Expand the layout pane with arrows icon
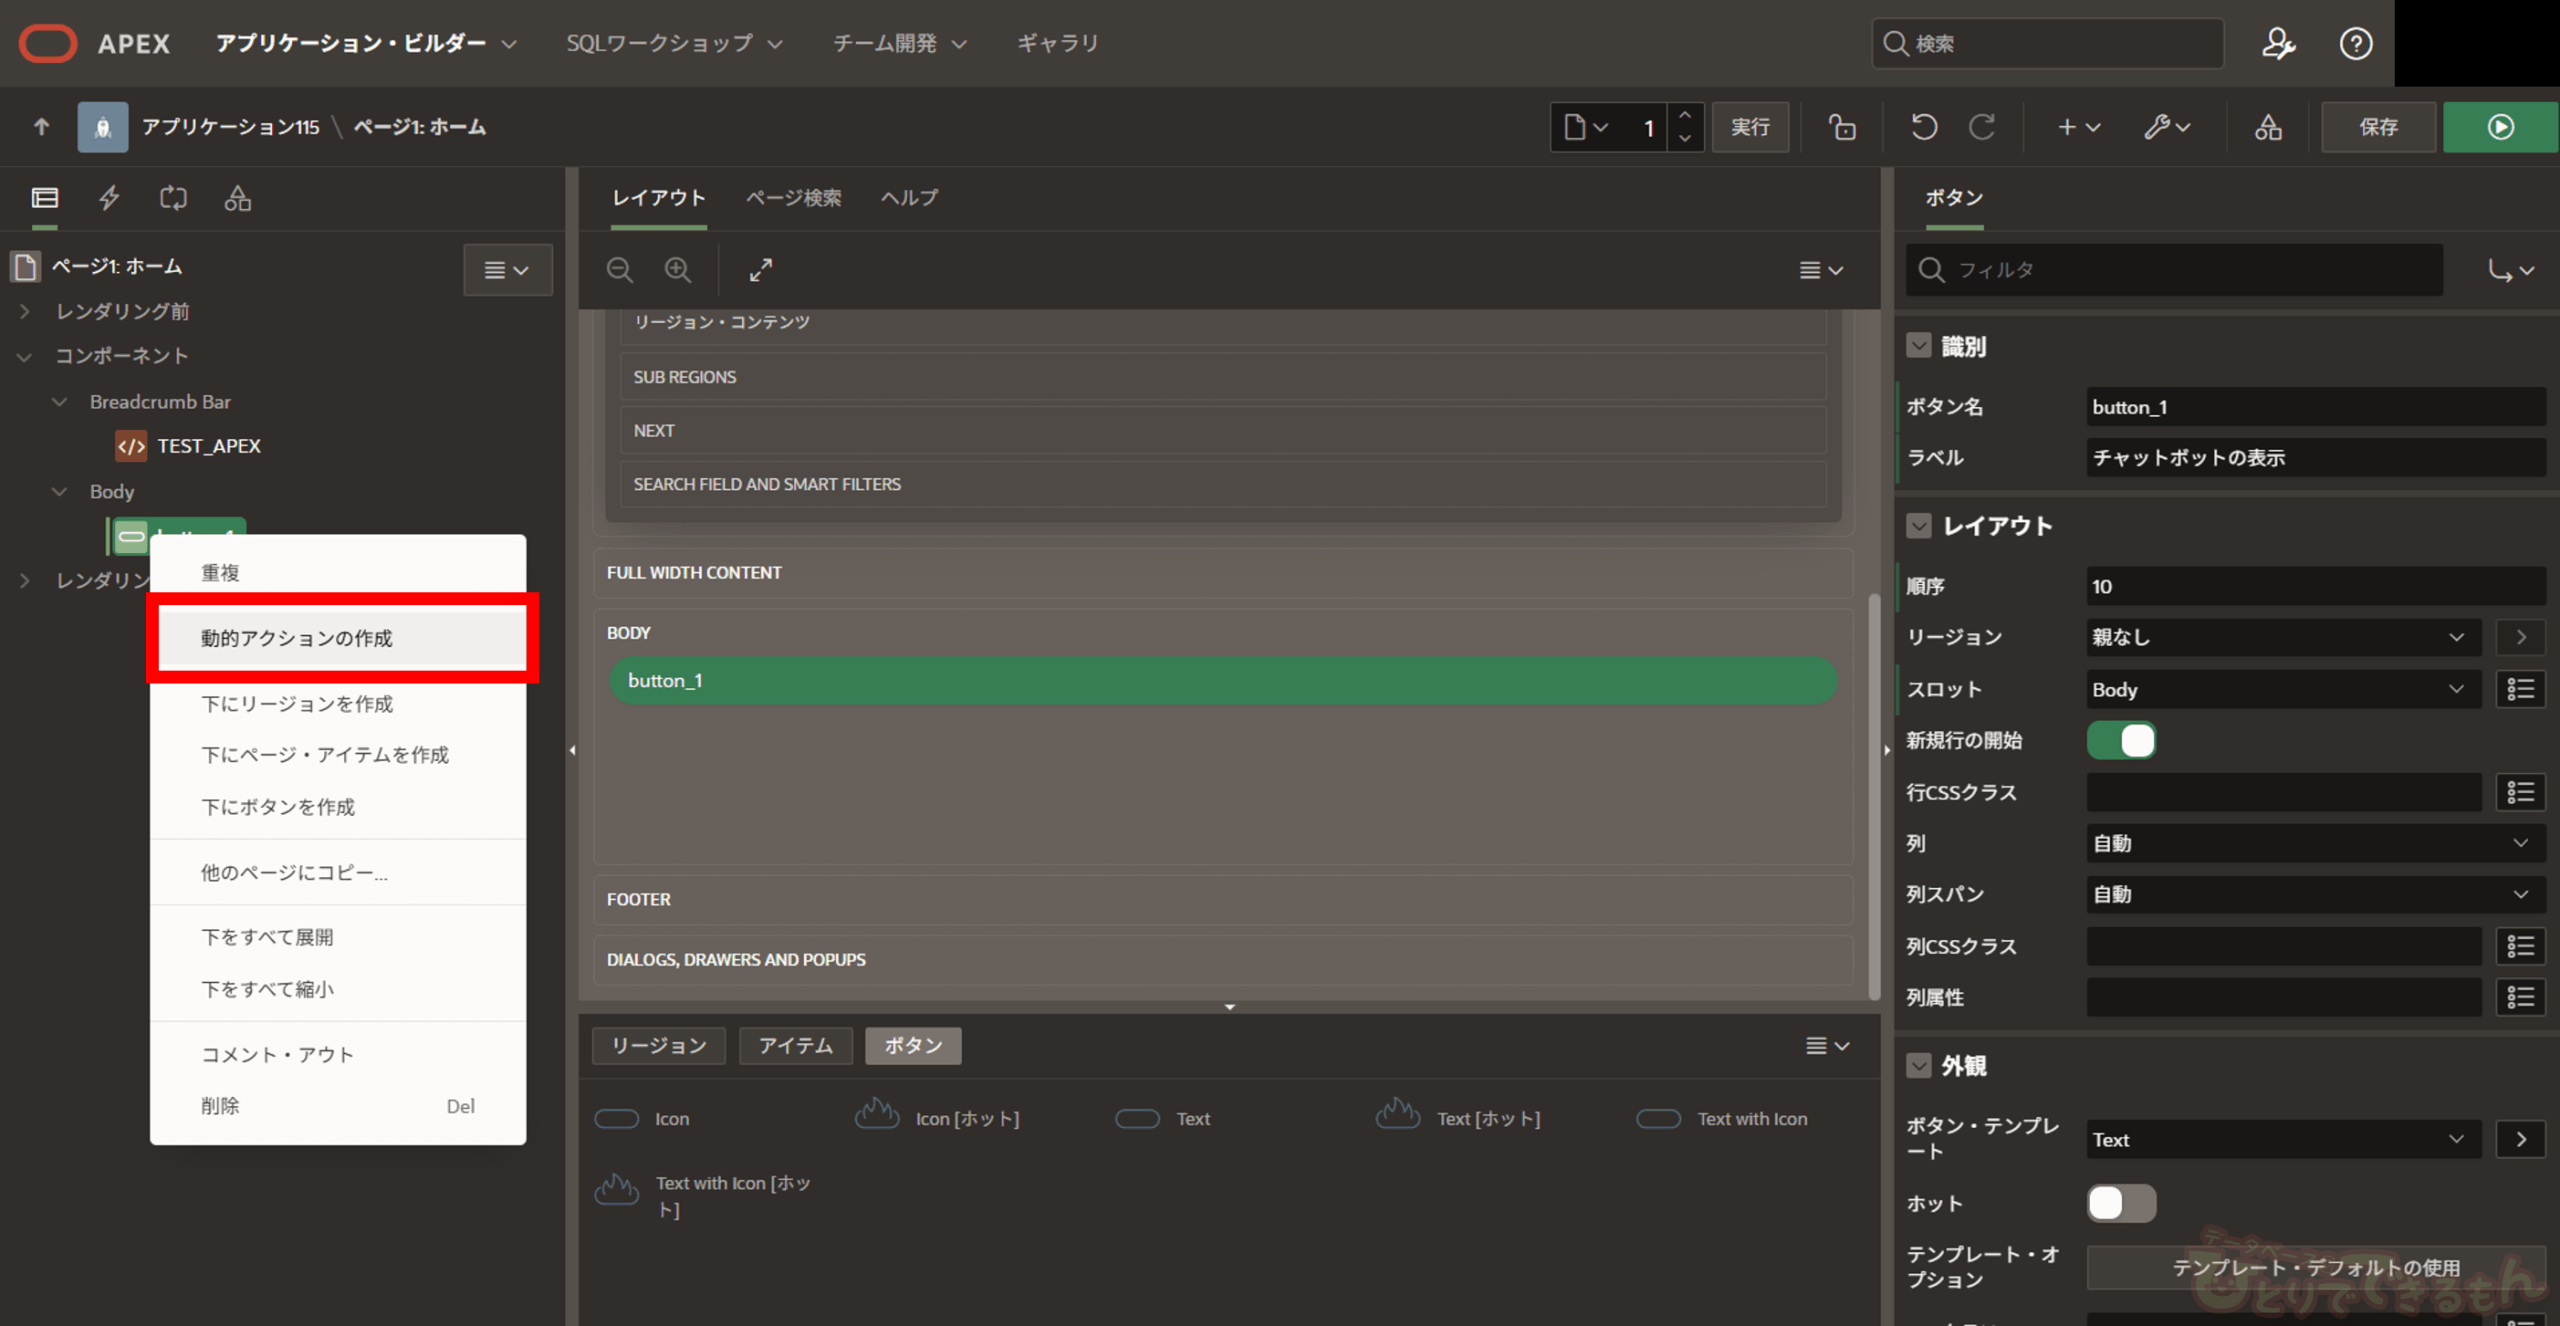This screenshot has height=1326, width=2560. point(761,270)
